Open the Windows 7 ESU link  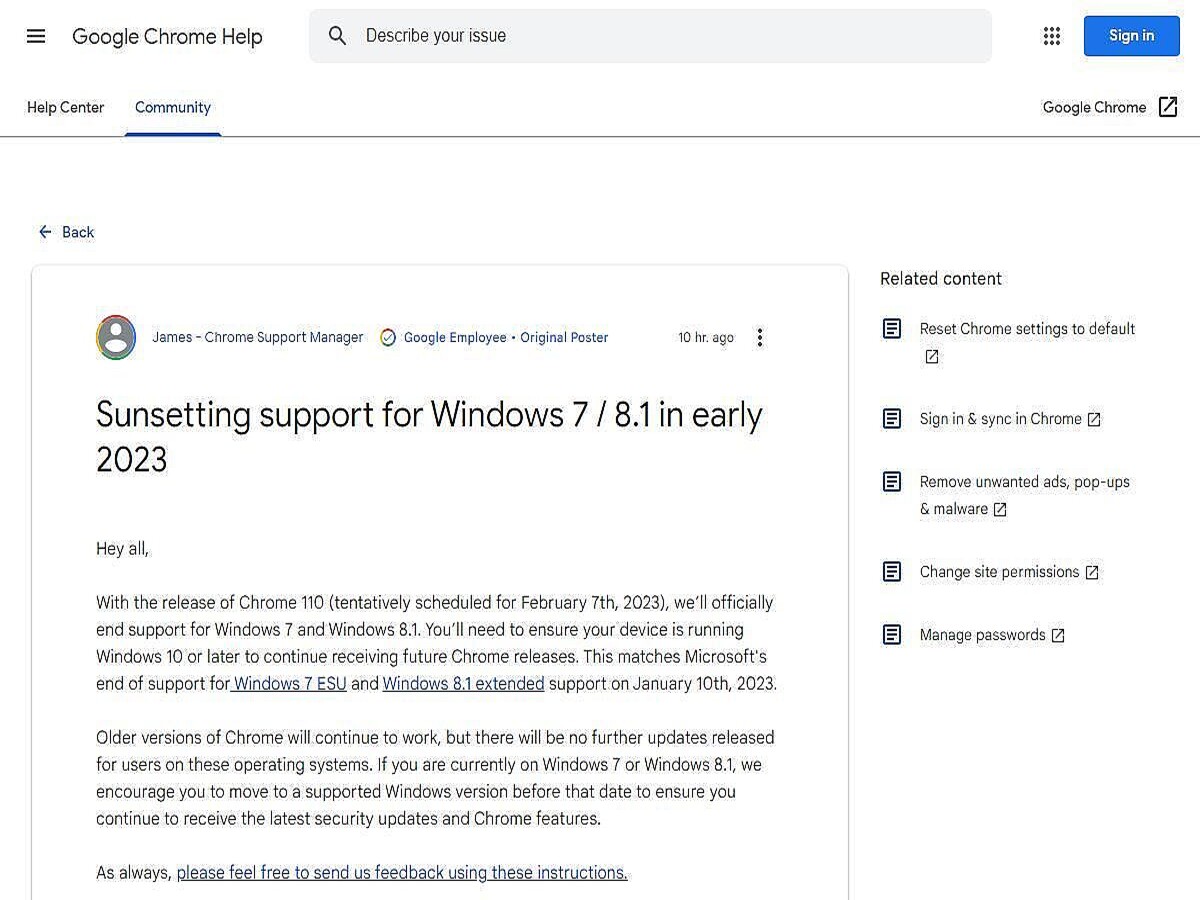pyautogui.click(x=290, y=684)
